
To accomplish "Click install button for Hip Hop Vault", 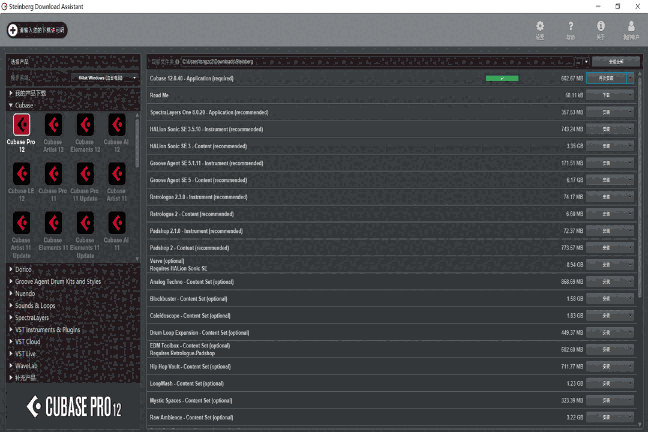I will (606, 366).
